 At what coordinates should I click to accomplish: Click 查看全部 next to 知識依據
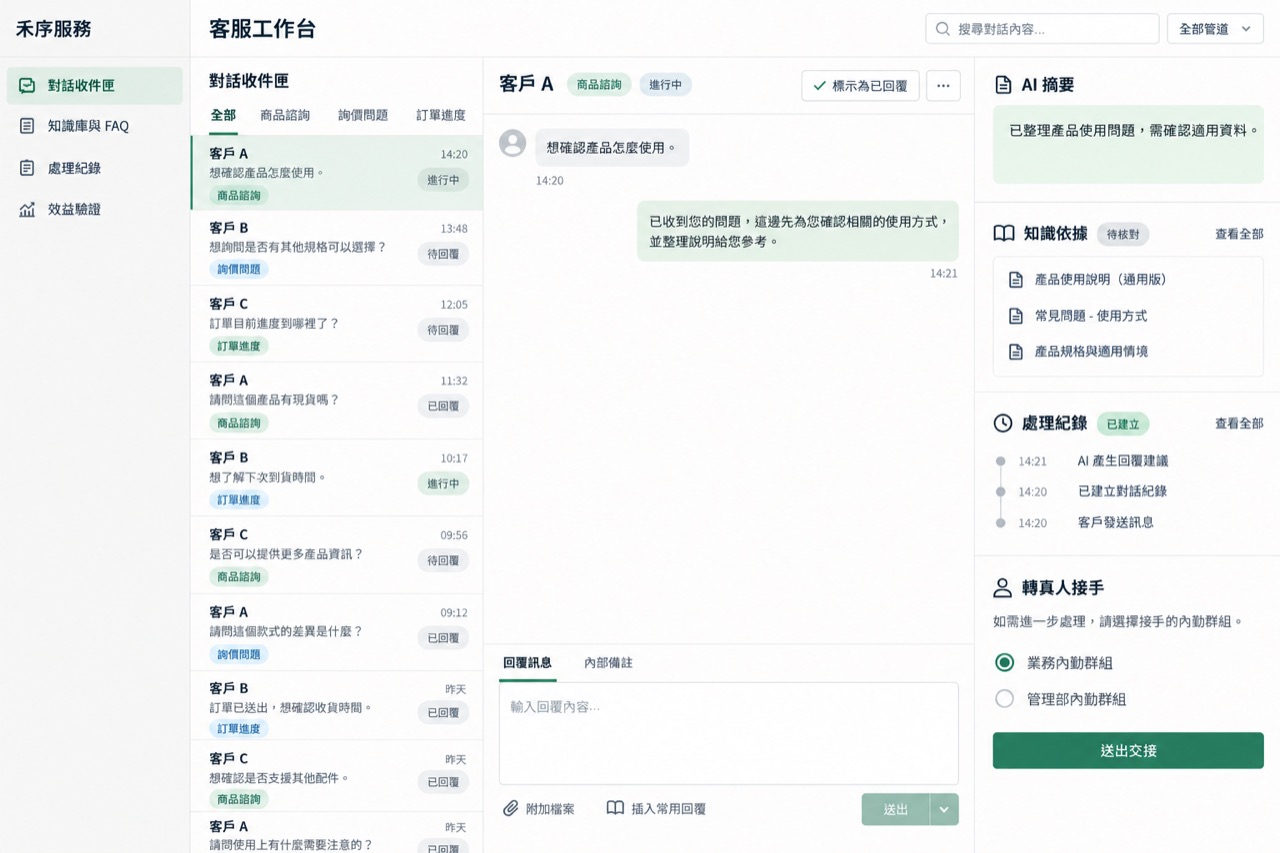pos(1239,234)
